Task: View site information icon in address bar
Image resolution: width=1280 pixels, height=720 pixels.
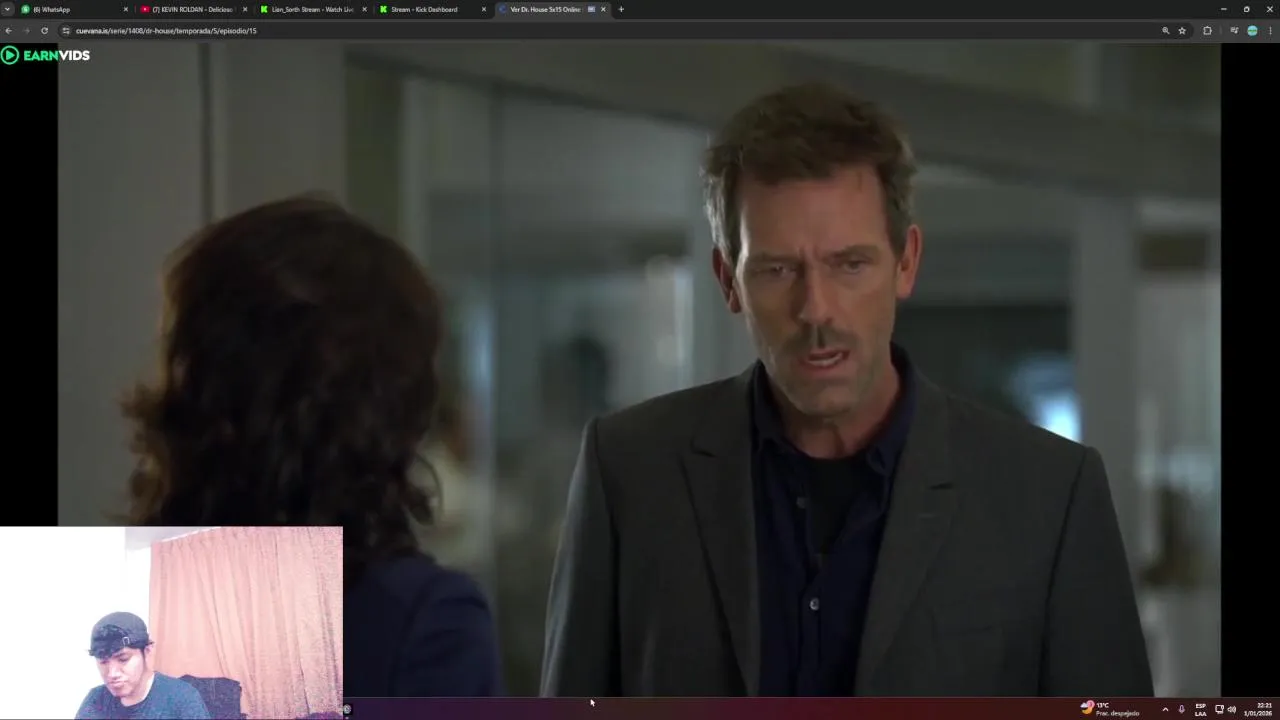Action: click(66, 31)
